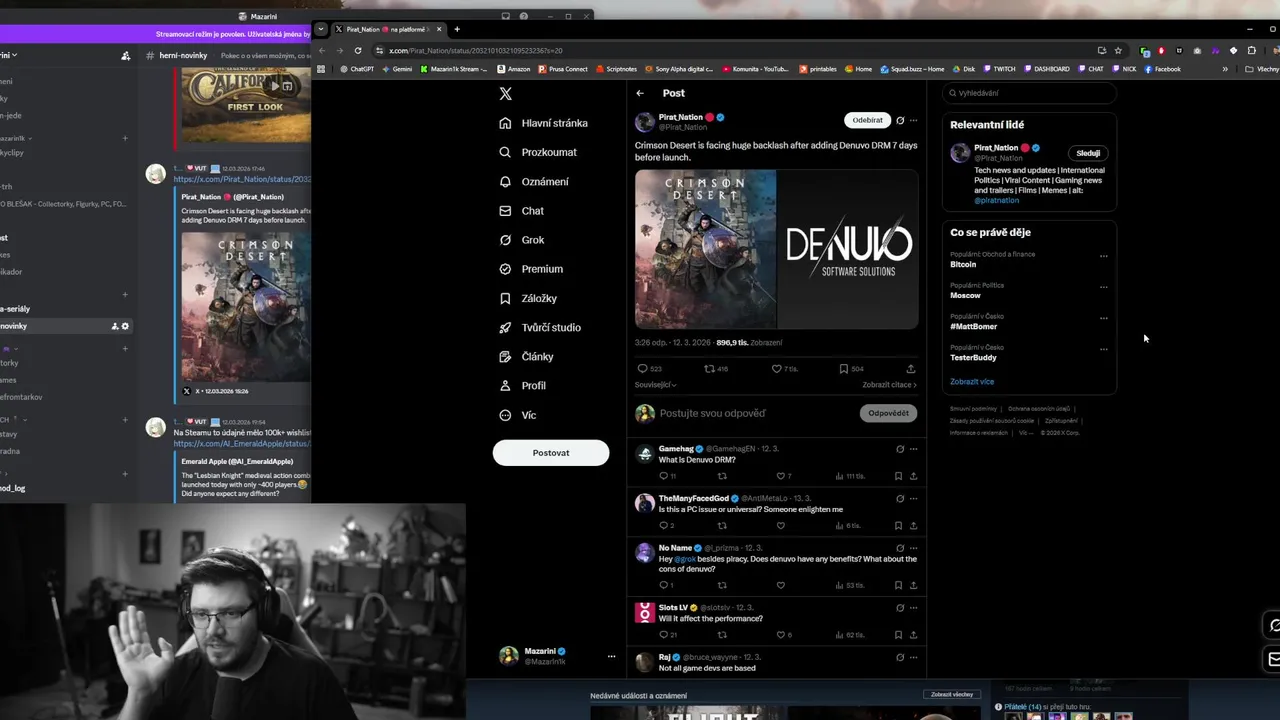Select Pirat_Nation browser tab
Viewport: 1280px width, 720px height.
coord(388,29)
